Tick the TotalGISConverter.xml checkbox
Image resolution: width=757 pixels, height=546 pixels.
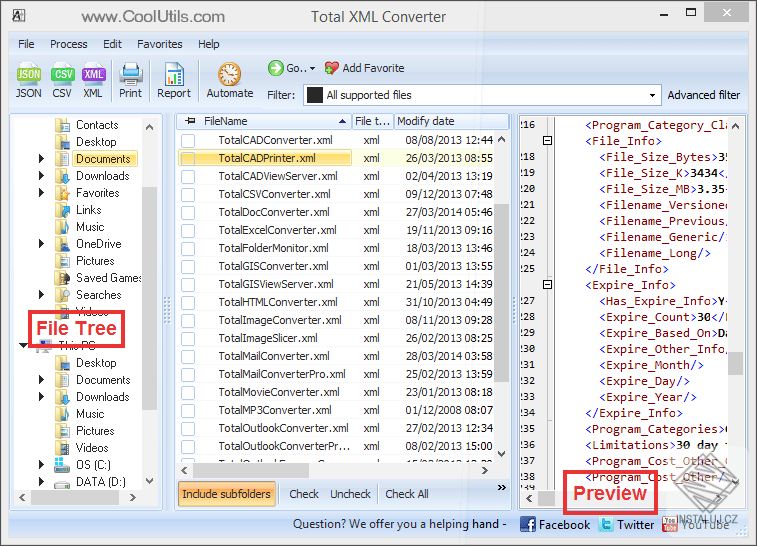(x=188, y=266)
